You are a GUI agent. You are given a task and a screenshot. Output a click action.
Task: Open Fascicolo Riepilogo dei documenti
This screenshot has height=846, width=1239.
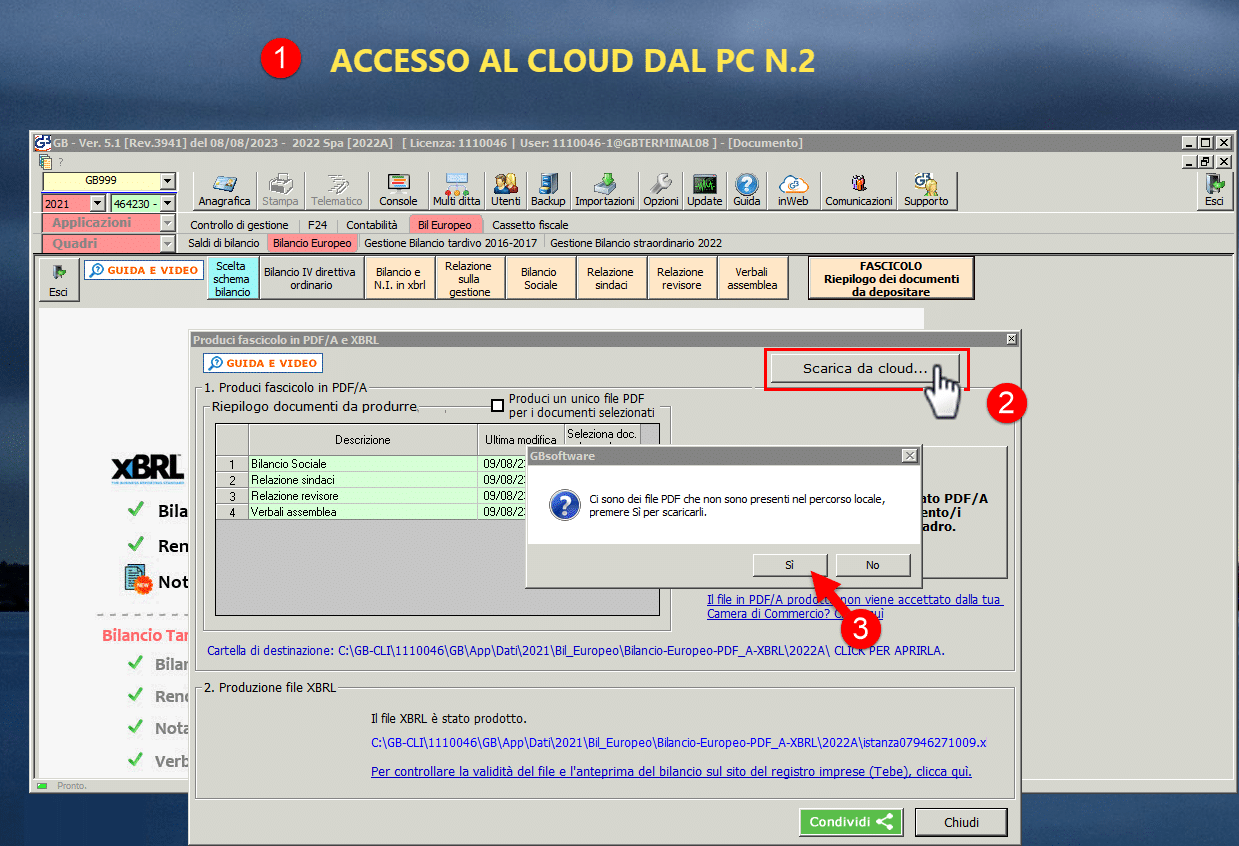pyautogui.click(x=891, y=279)
